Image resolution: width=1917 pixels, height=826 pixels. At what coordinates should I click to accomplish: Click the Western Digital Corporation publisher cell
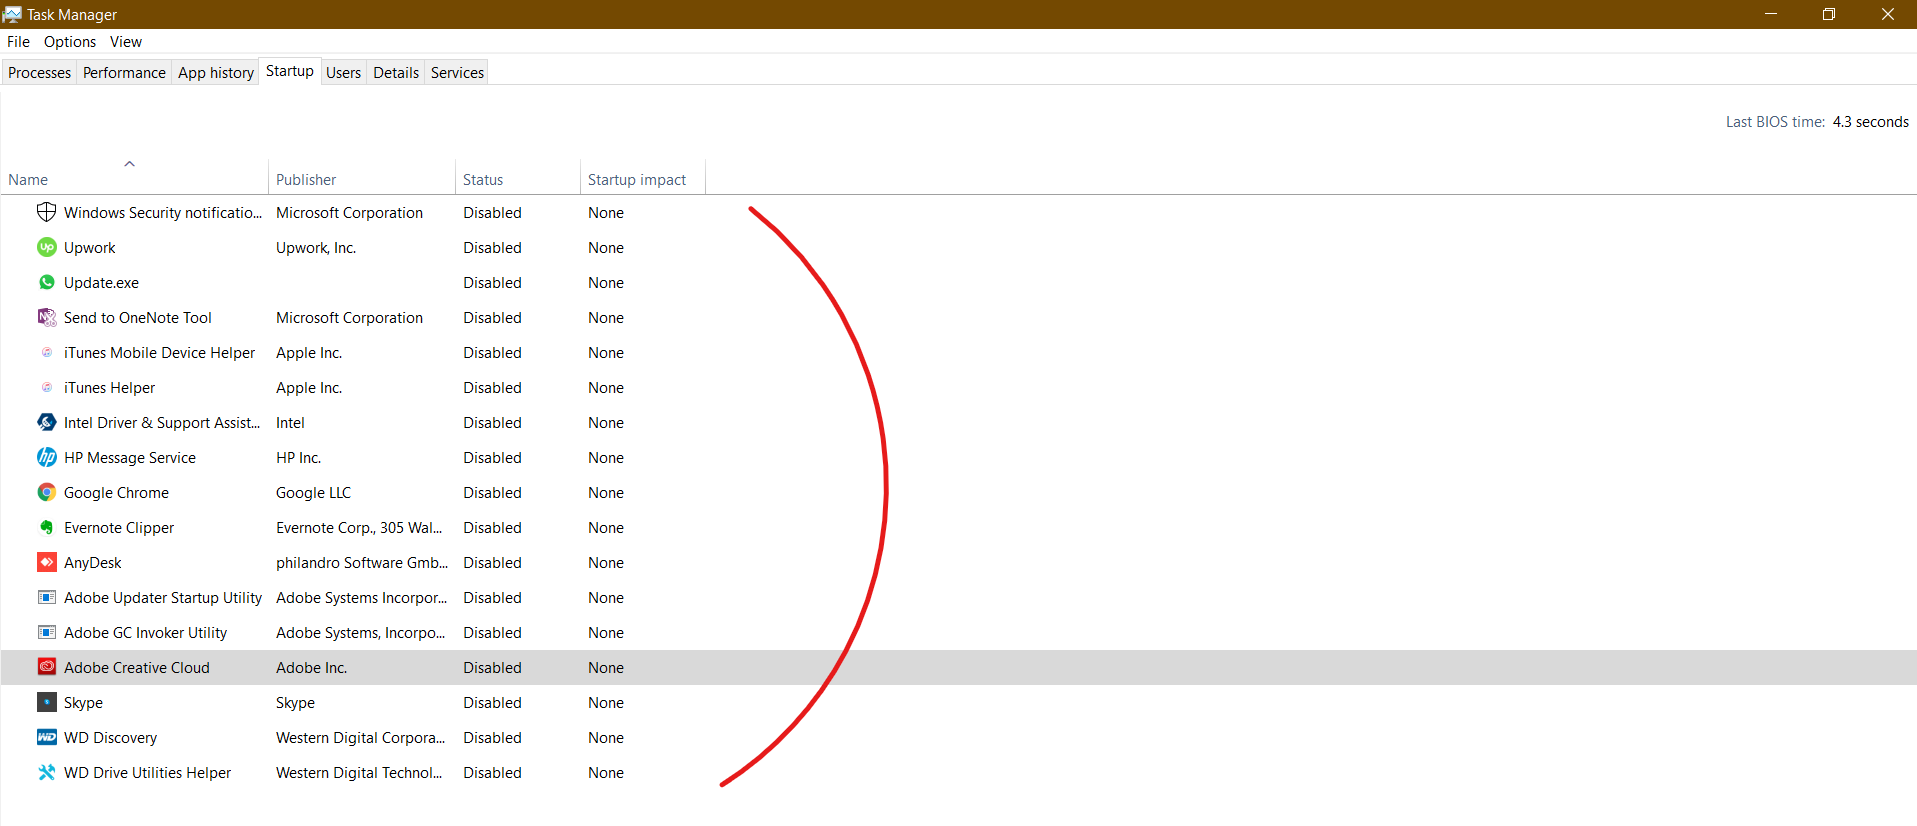click(x=361, y=737)
